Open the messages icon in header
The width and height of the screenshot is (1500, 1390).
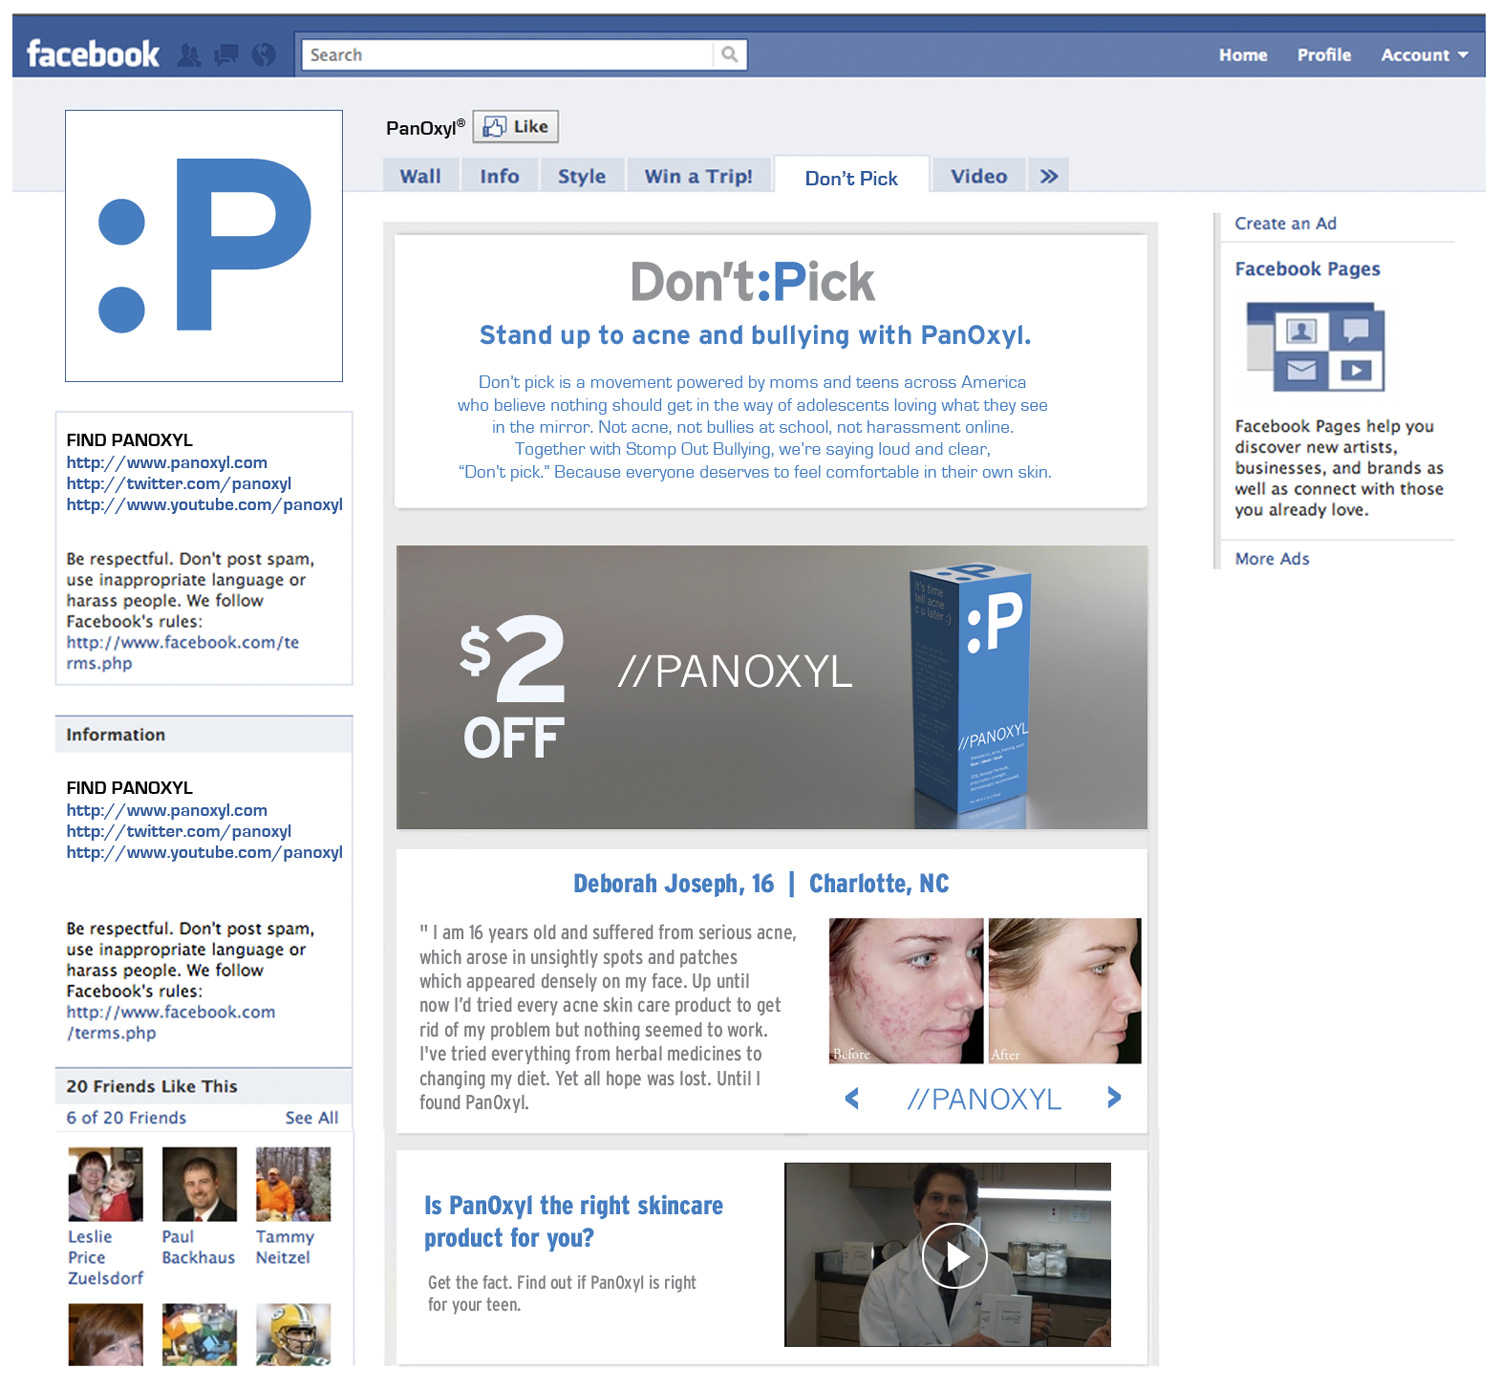click(x=227, y=55)
